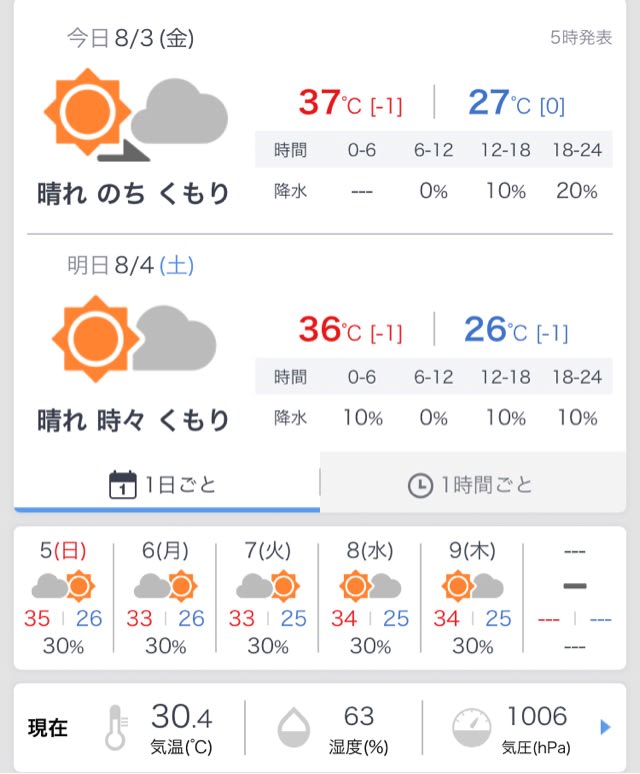Switch to the 1日ごと daily tab
640x774 pixels.
[167, 483]
